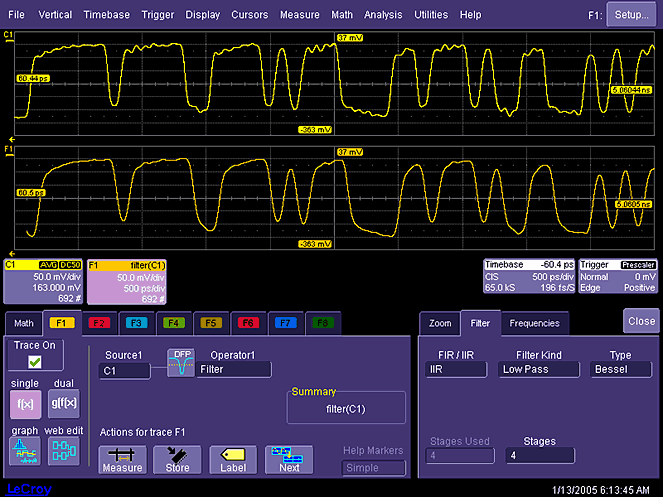The image size is (663, 497).
Task: Click the Next trace icon
Action: pos(289,459)
